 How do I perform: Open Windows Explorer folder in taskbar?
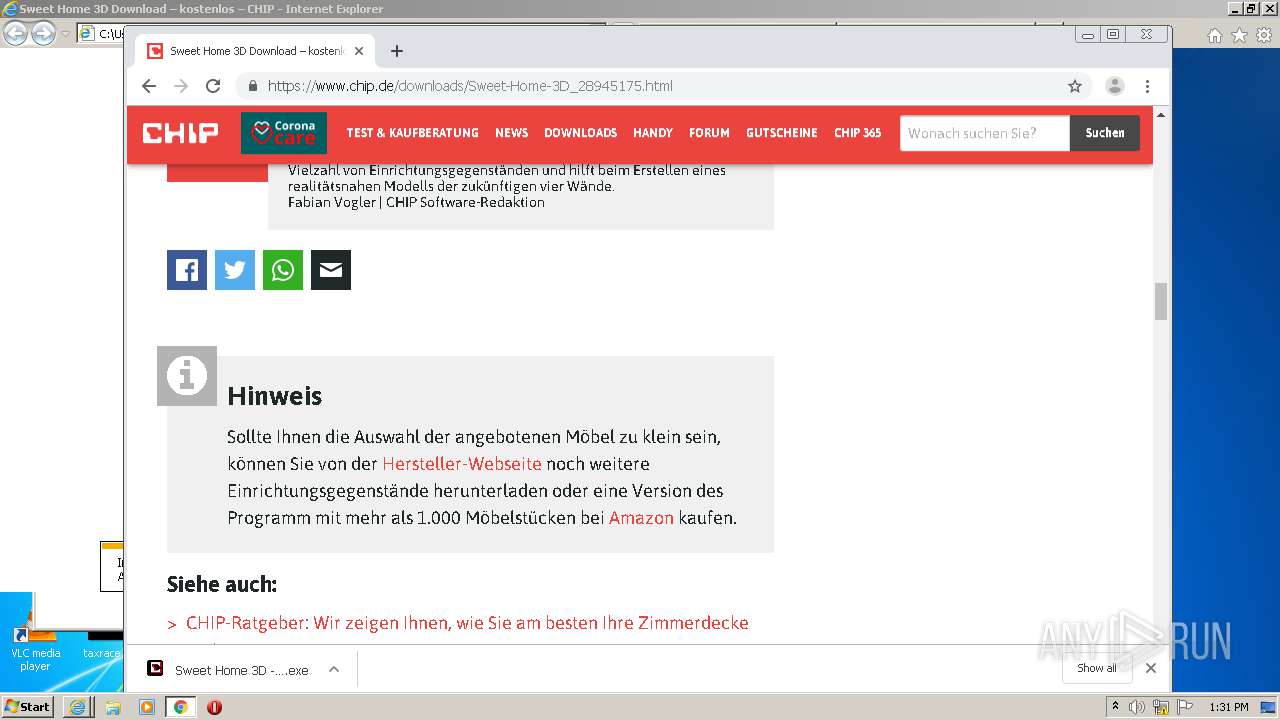pos(113,707)
